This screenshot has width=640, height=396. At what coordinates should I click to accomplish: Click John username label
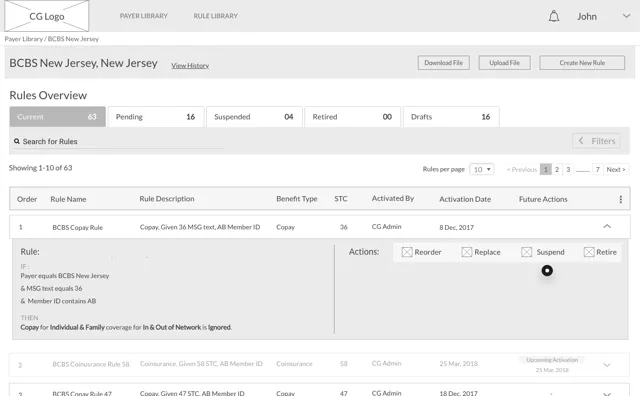(x=587, y=16)
